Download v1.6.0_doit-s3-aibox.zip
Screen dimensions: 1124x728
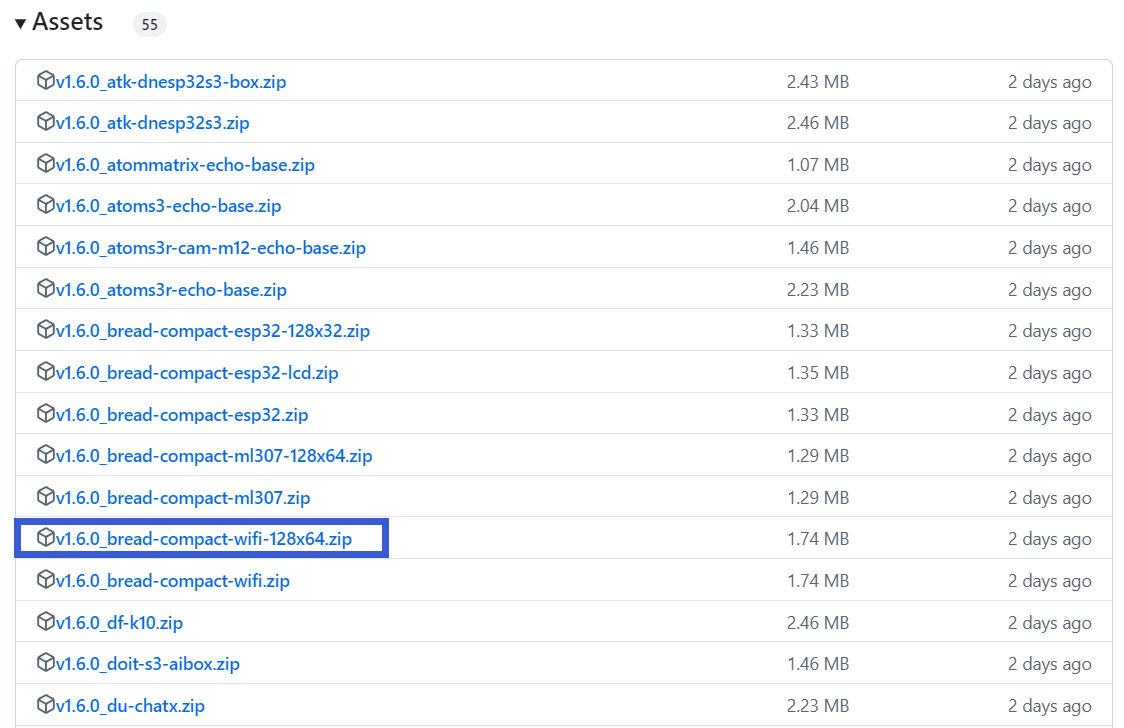(148, 664)
